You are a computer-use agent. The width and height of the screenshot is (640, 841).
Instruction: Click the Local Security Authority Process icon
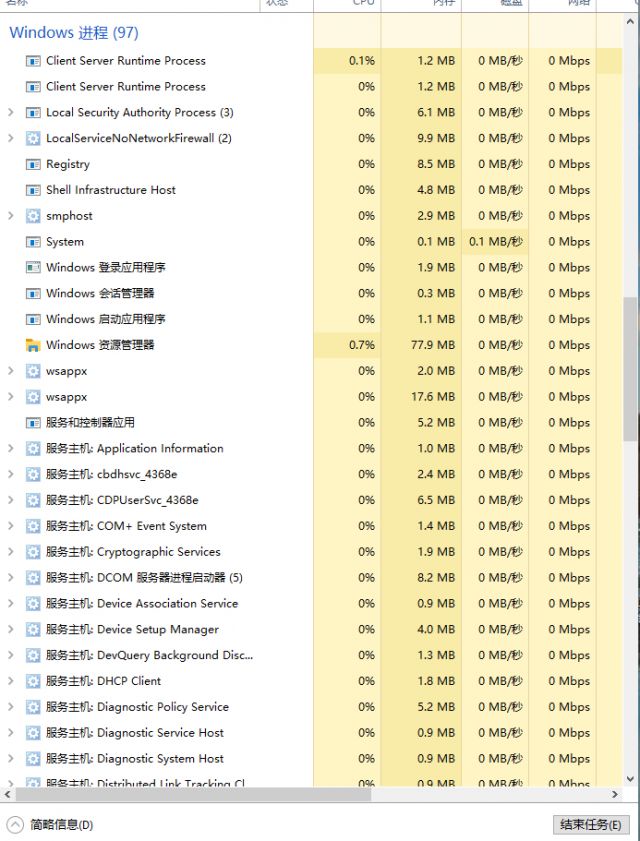[33, 113]
